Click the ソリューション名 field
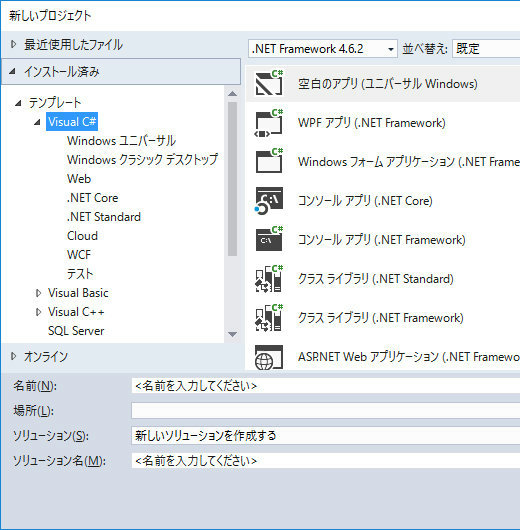Viewport: 520px width, 530px height. (325, 460)
